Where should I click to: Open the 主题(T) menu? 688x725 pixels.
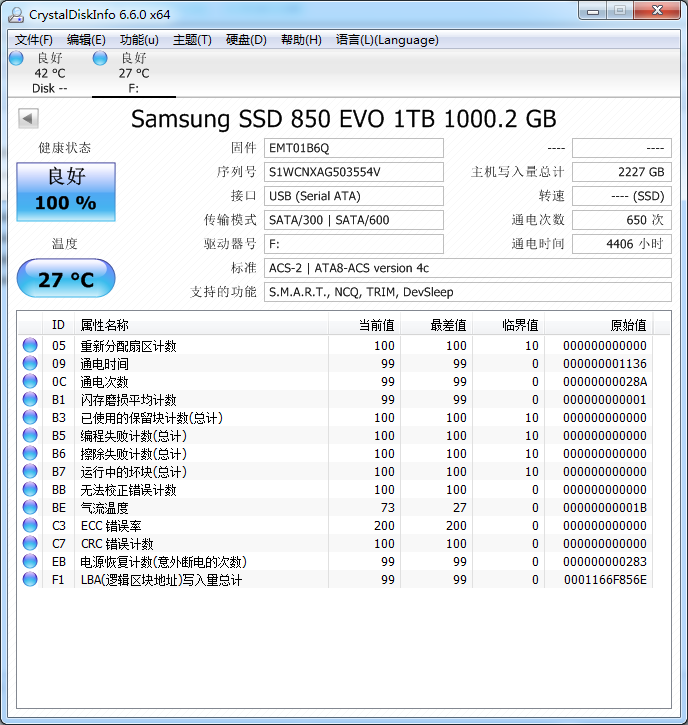pos(192,40)
